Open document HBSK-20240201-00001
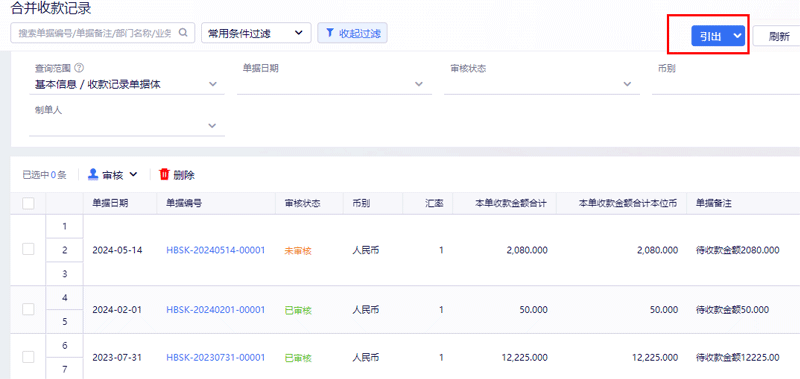 coord(216,310)
